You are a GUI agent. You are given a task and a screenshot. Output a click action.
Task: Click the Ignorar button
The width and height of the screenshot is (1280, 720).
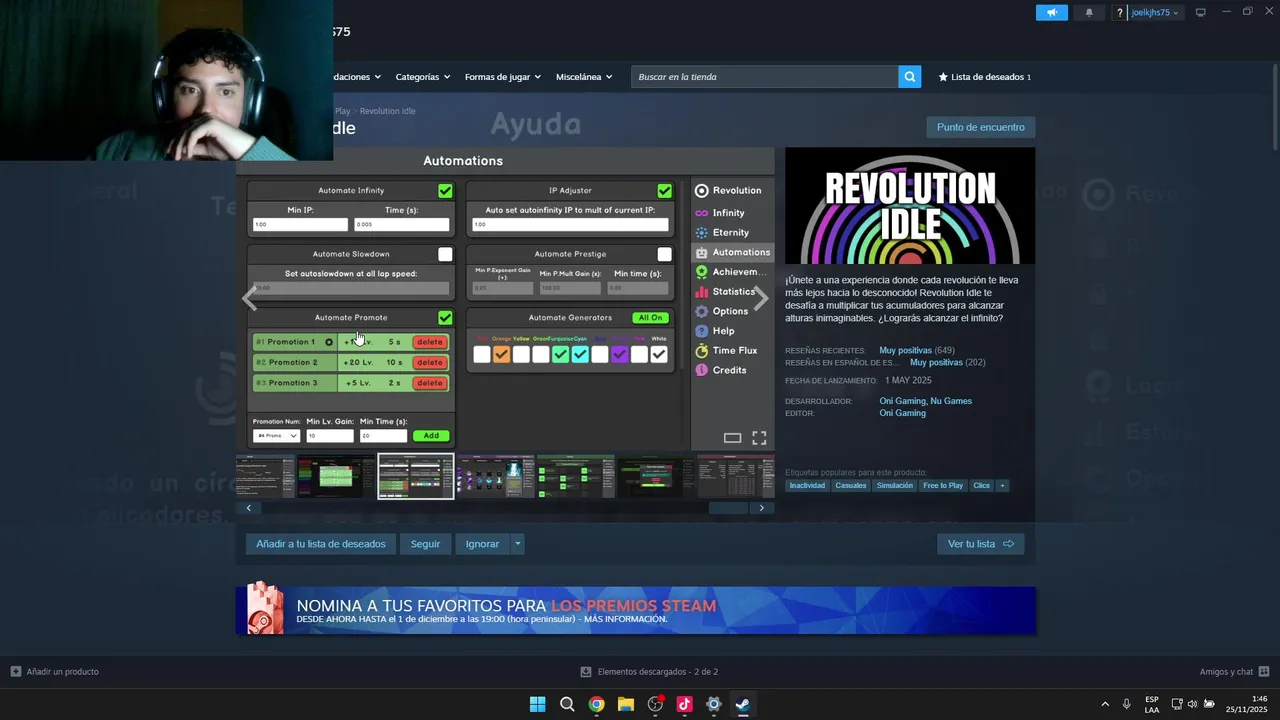click(x=482, y=544)
